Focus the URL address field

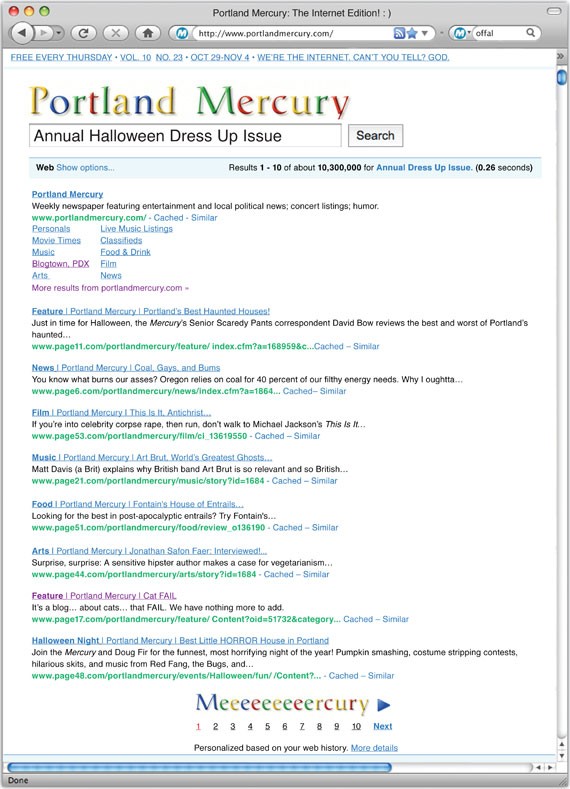tap(292, 33)
